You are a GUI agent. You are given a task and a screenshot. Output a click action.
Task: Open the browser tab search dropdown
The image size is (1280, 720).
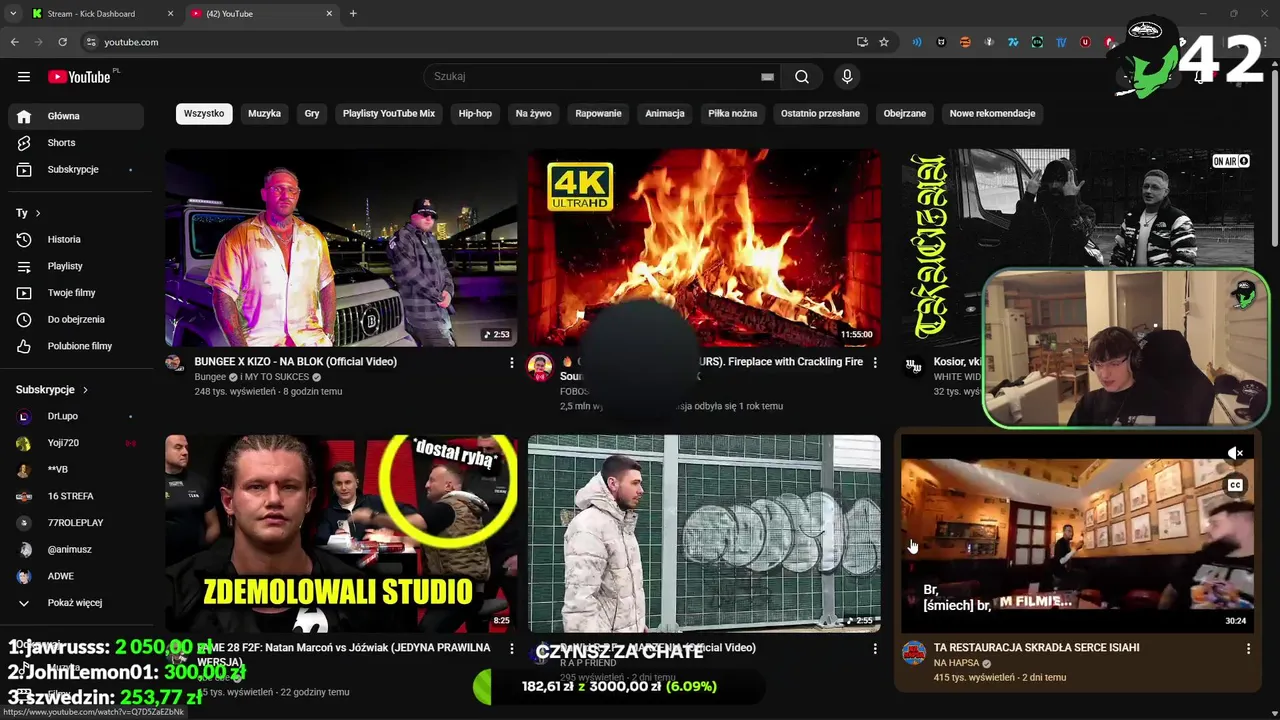coord(12,13)
